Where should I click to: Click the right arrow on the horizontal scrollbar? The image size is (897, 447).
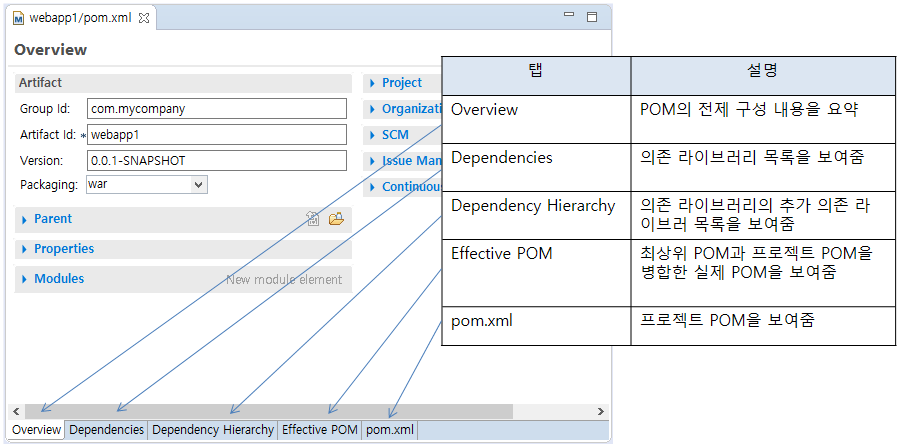601,412
